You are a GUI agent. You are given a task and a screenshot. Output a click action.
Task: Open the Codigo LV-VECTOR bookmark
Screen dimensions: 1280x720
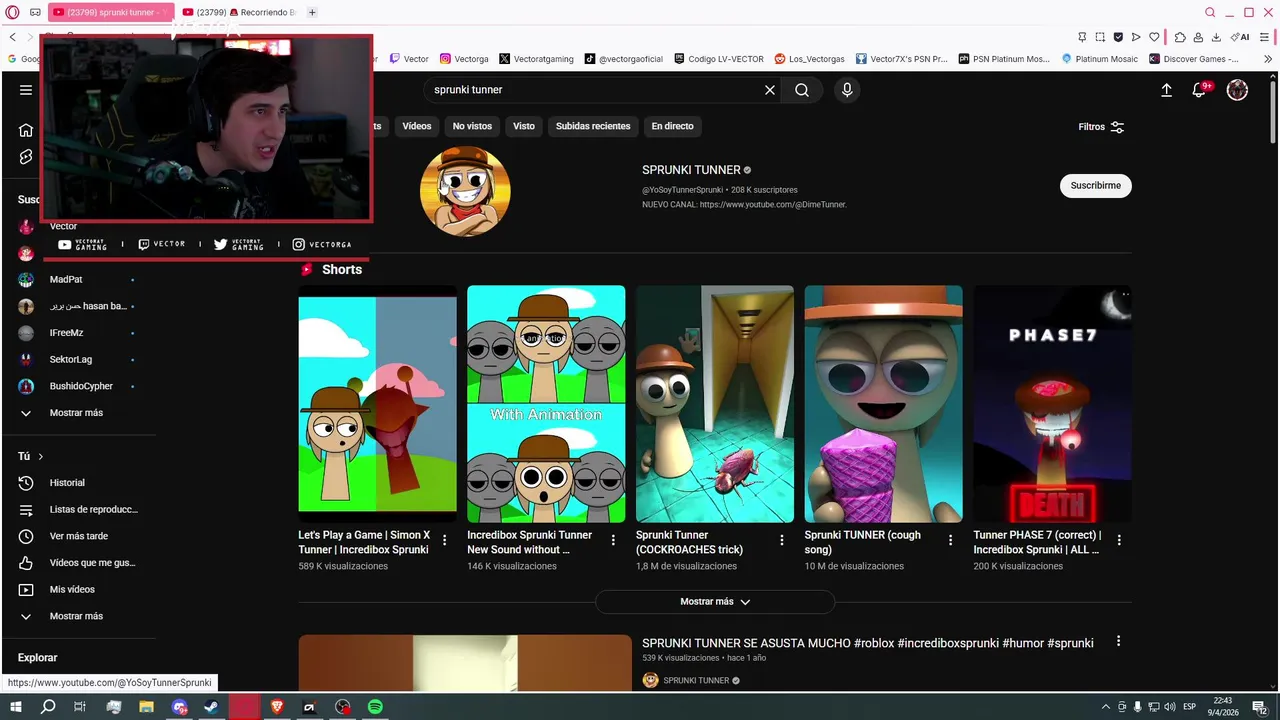point(719,59)
